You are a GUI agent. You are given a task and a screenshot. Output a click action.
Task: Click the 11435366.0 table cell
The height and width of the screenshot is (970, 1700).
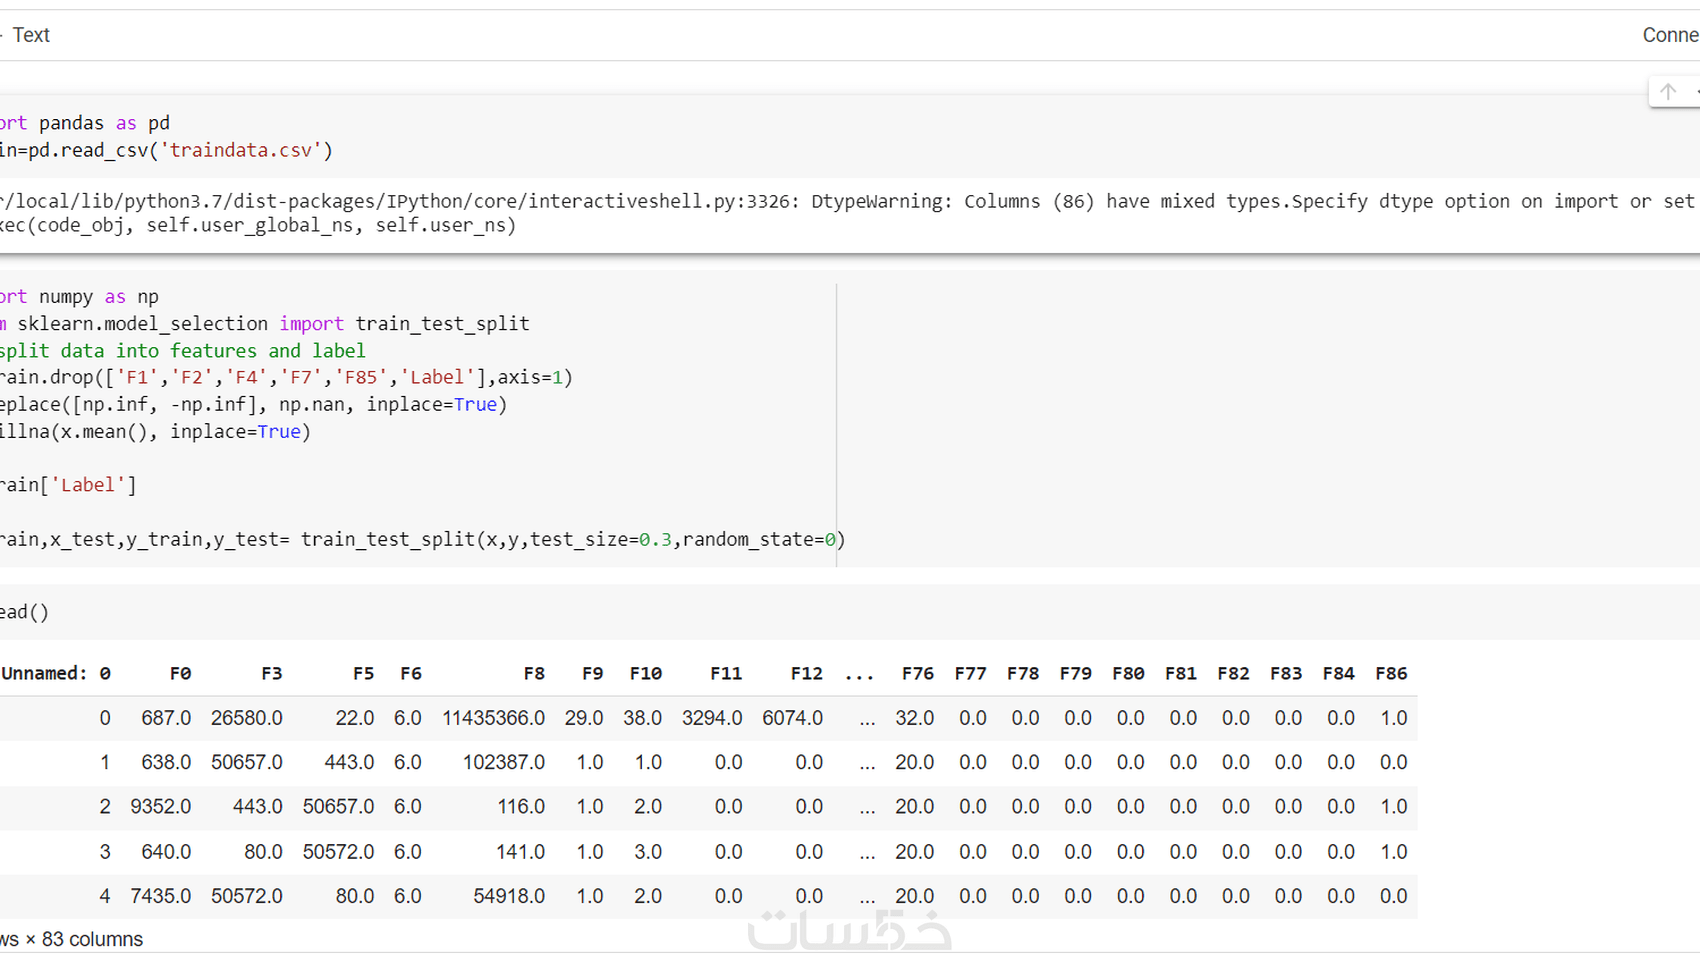click(x=494, y=718)
